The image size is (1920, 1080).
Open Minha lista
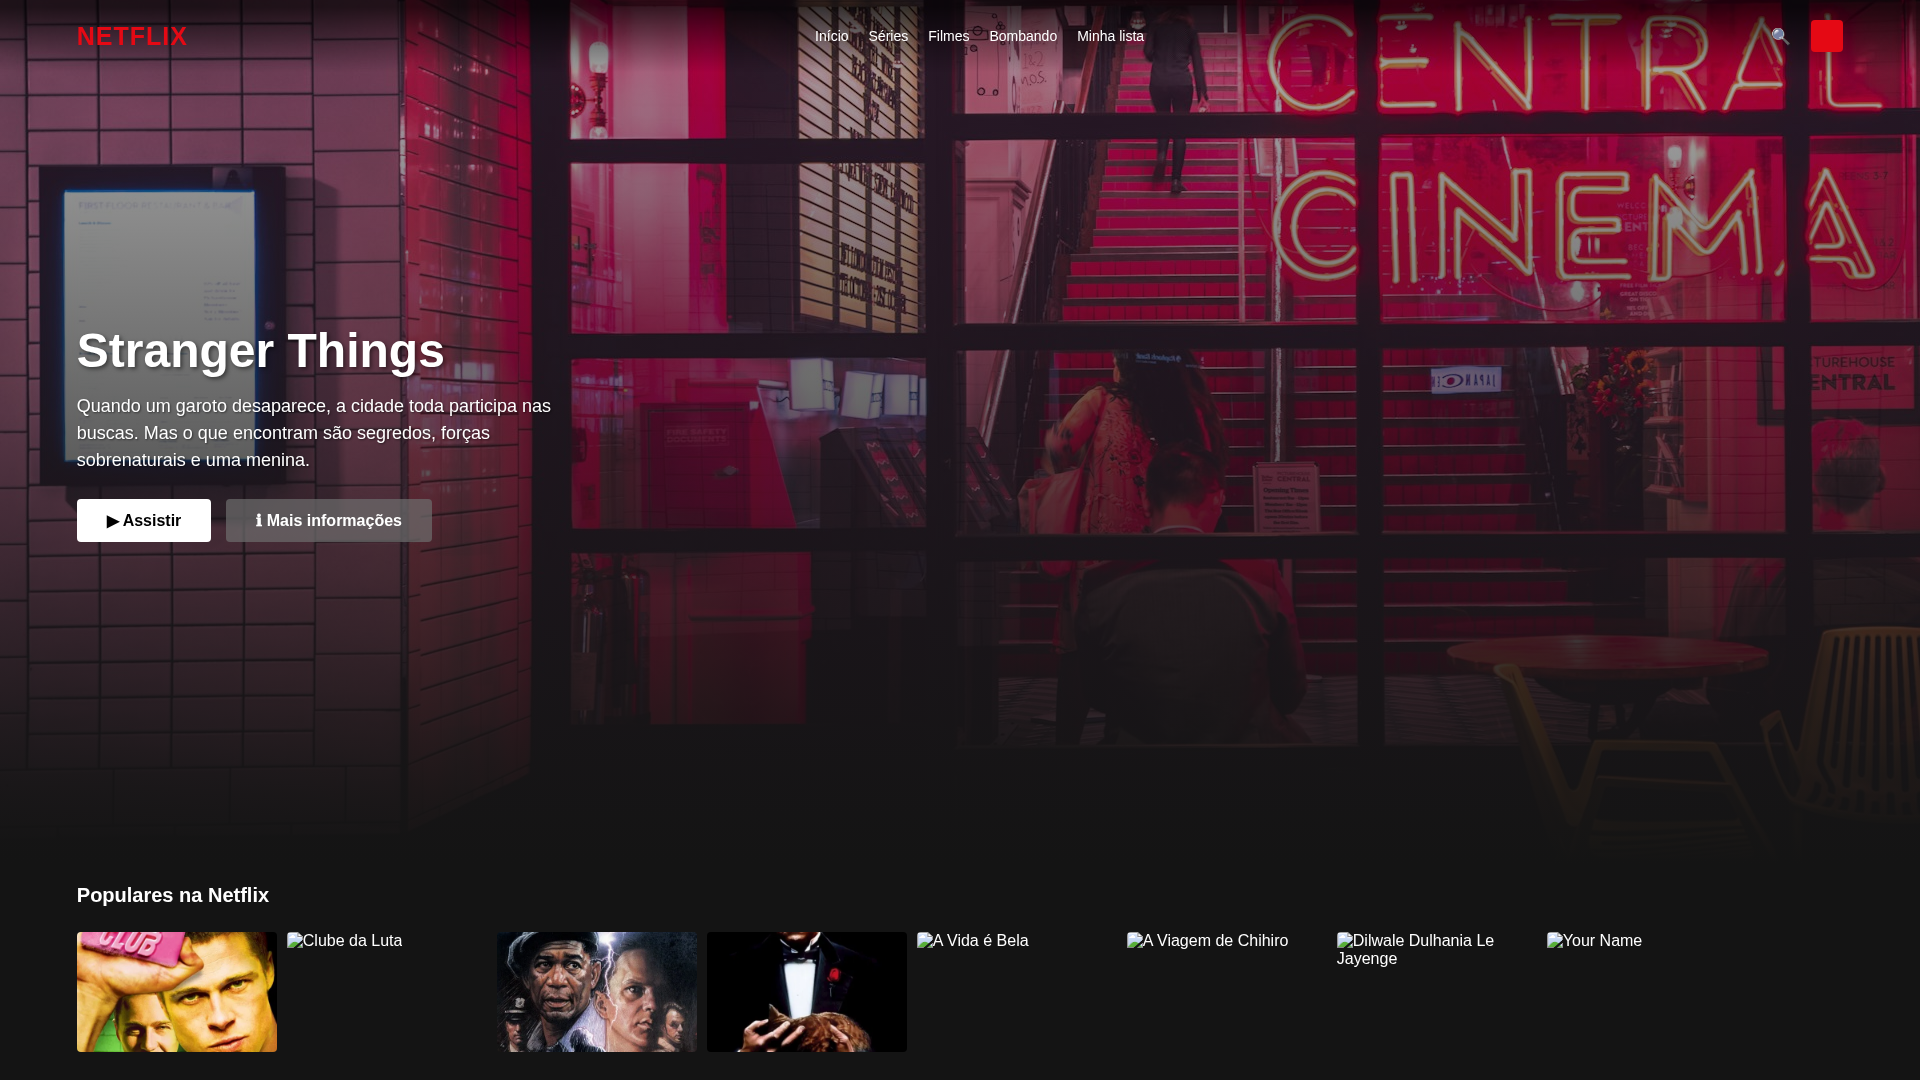click(1110, 36)
